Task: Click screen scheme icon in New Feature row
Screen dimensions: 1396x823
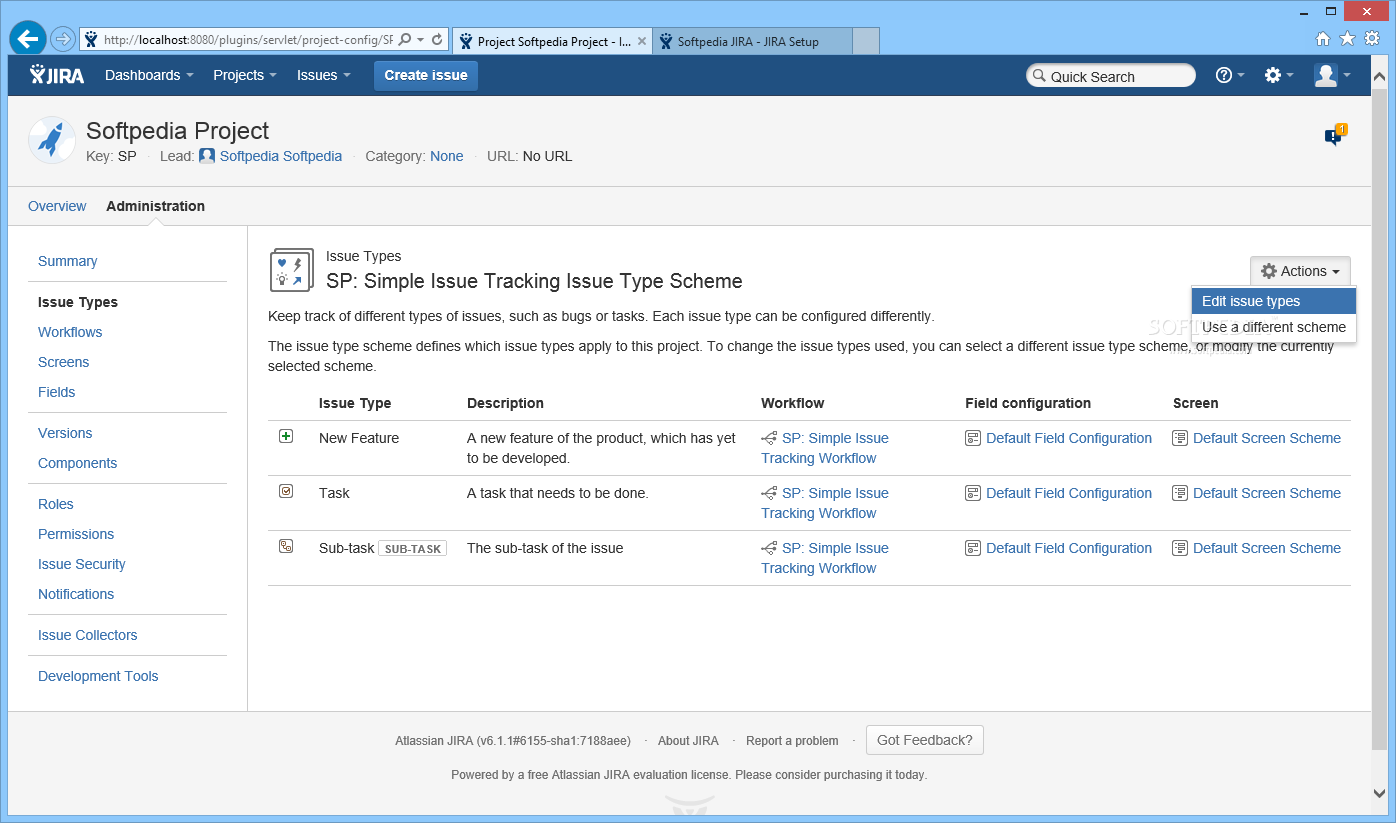Action: (x=1180, y=438)
